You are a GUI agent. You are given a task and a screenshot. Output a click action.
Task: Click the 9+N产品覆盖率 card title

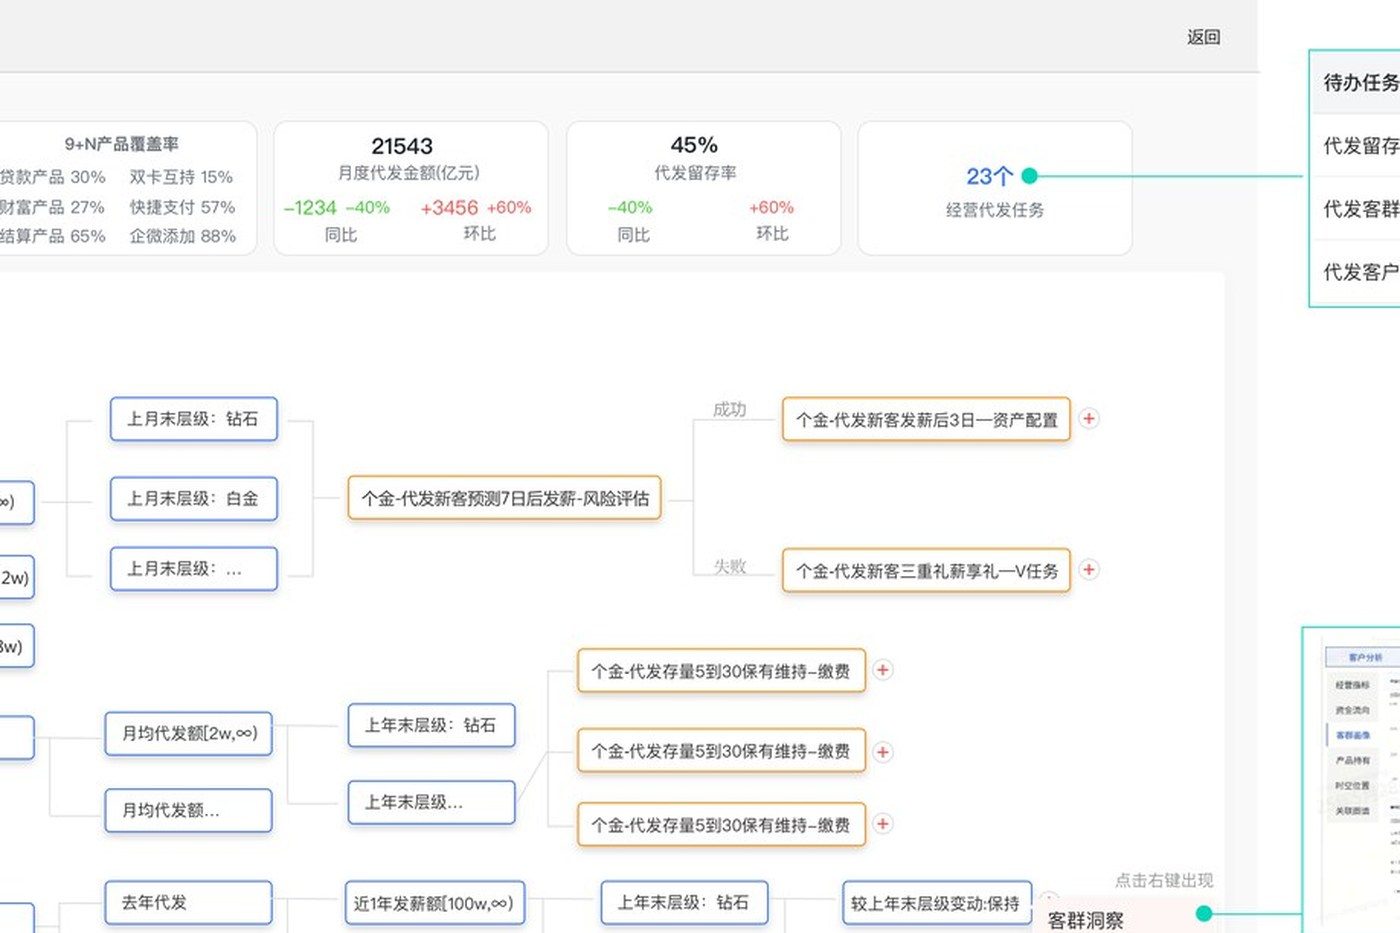pyautogui.click(x=122, y=144)
